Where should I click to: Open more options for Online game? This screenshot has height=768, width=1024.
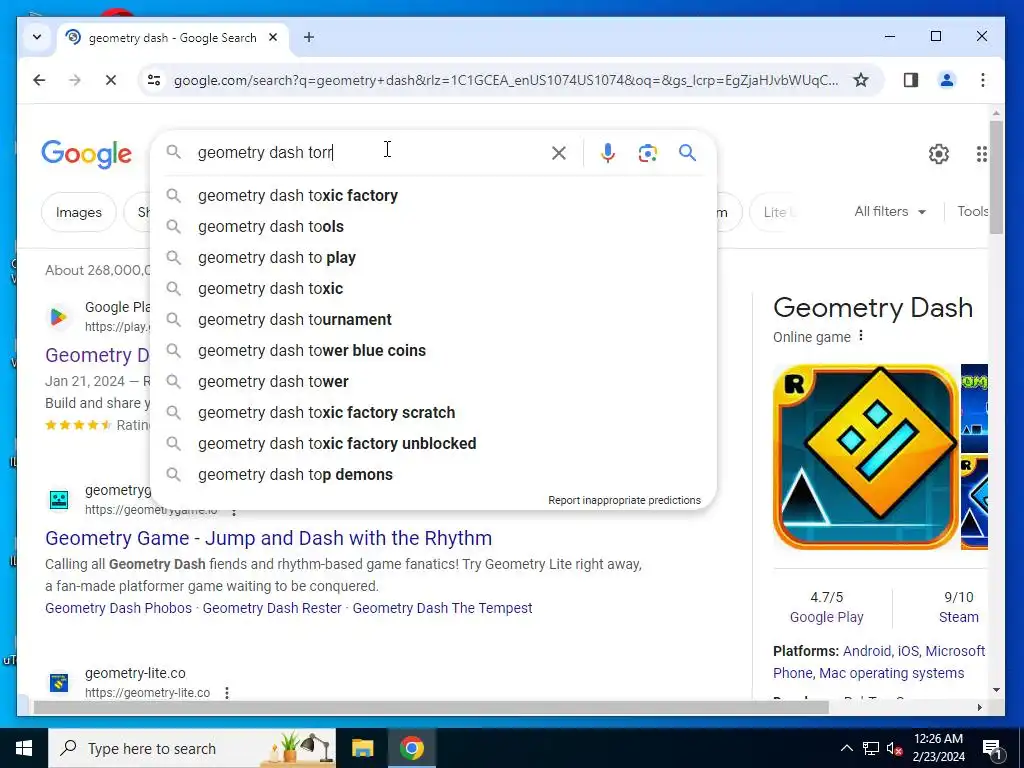pyautogui.click(x=861, y=336)
